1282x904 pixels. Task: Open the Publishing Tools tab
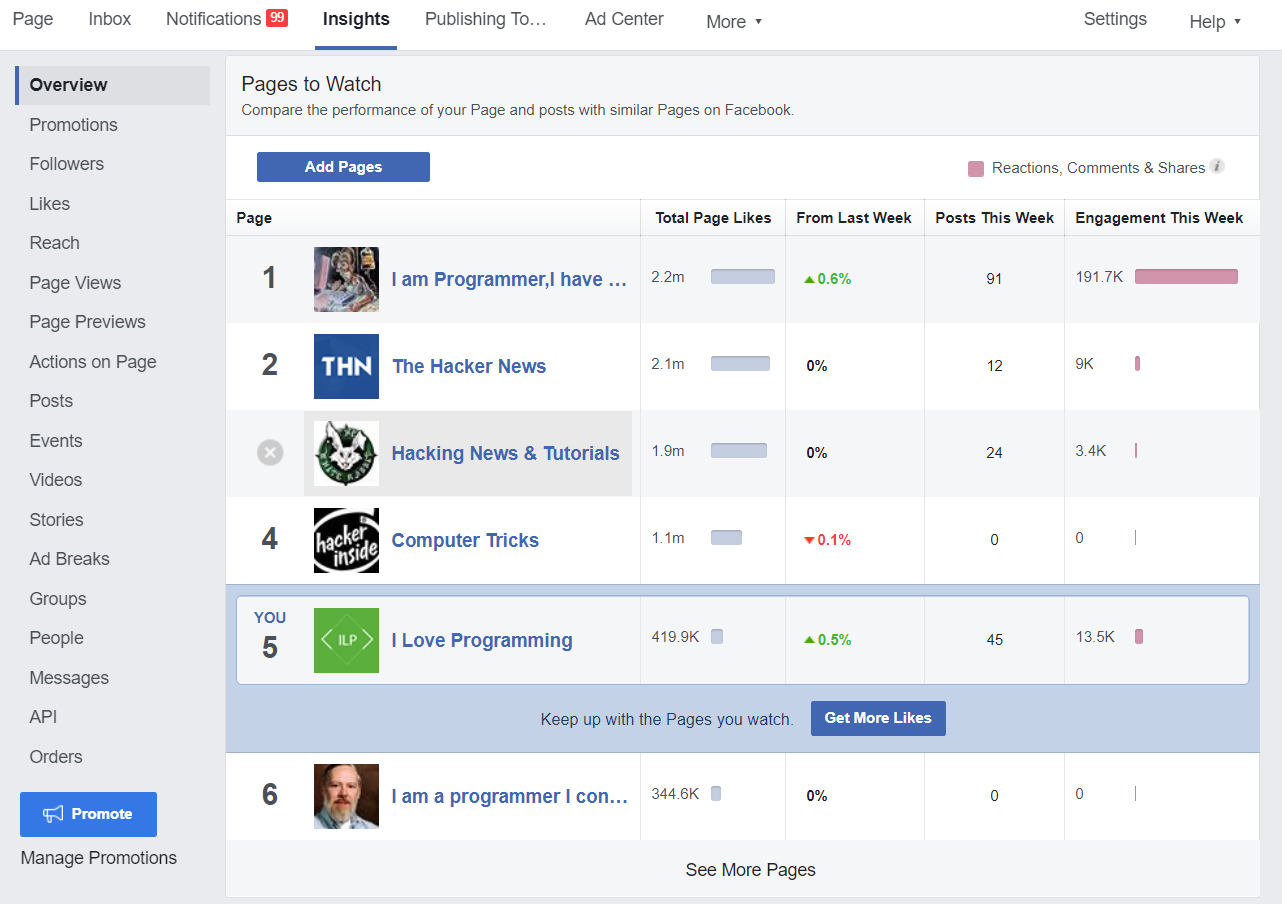tap(486, 19)
